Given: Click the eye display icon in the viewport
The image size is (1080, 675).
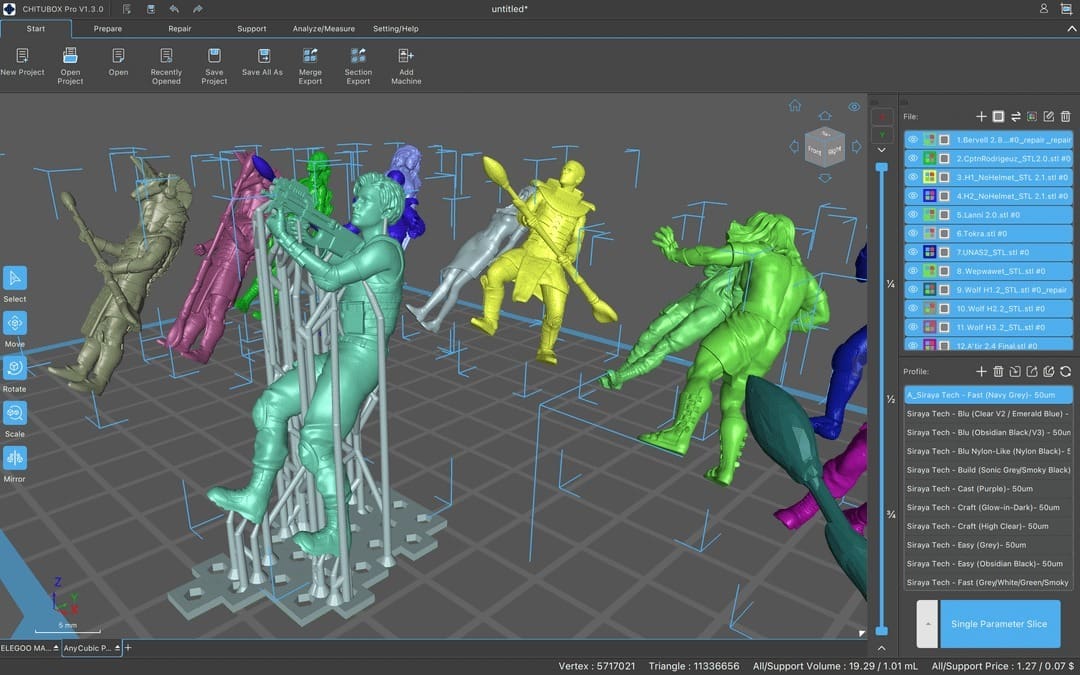Looking at the screenshot, I should pos(854,107).
